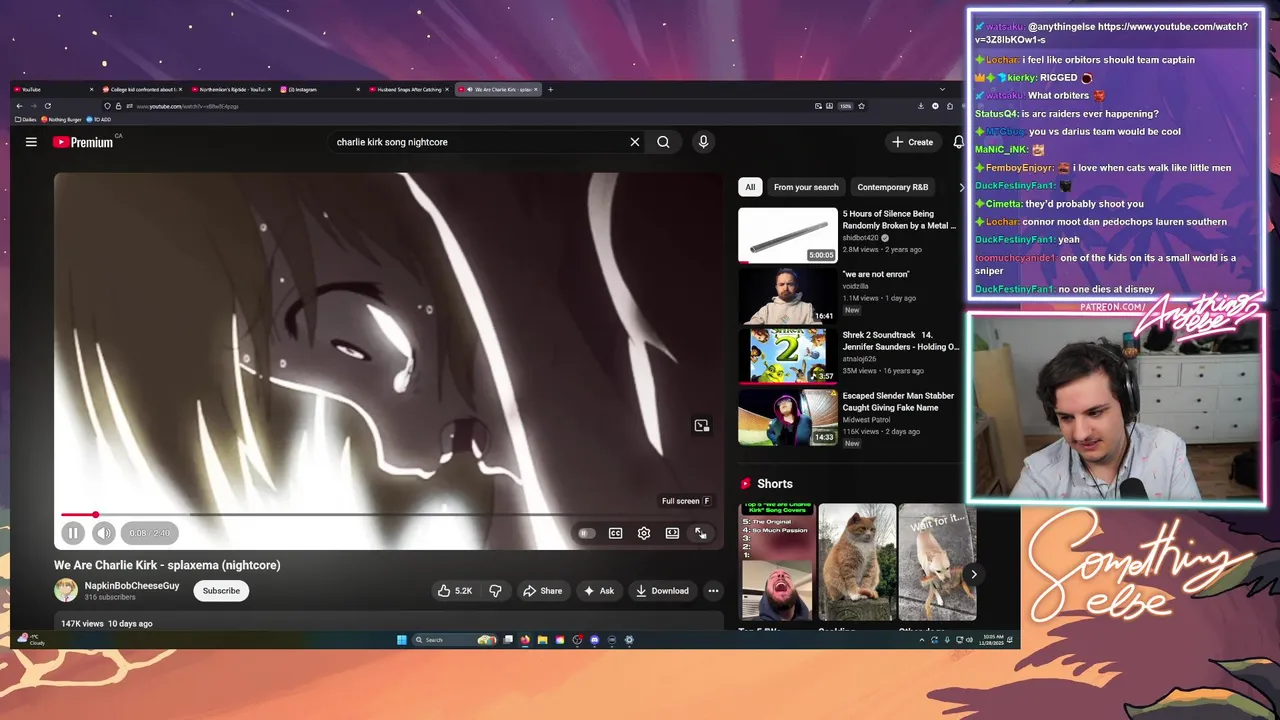Start voice search with the microphone
The width and height of the screenshot is (1280, 720).
point(703,142)
